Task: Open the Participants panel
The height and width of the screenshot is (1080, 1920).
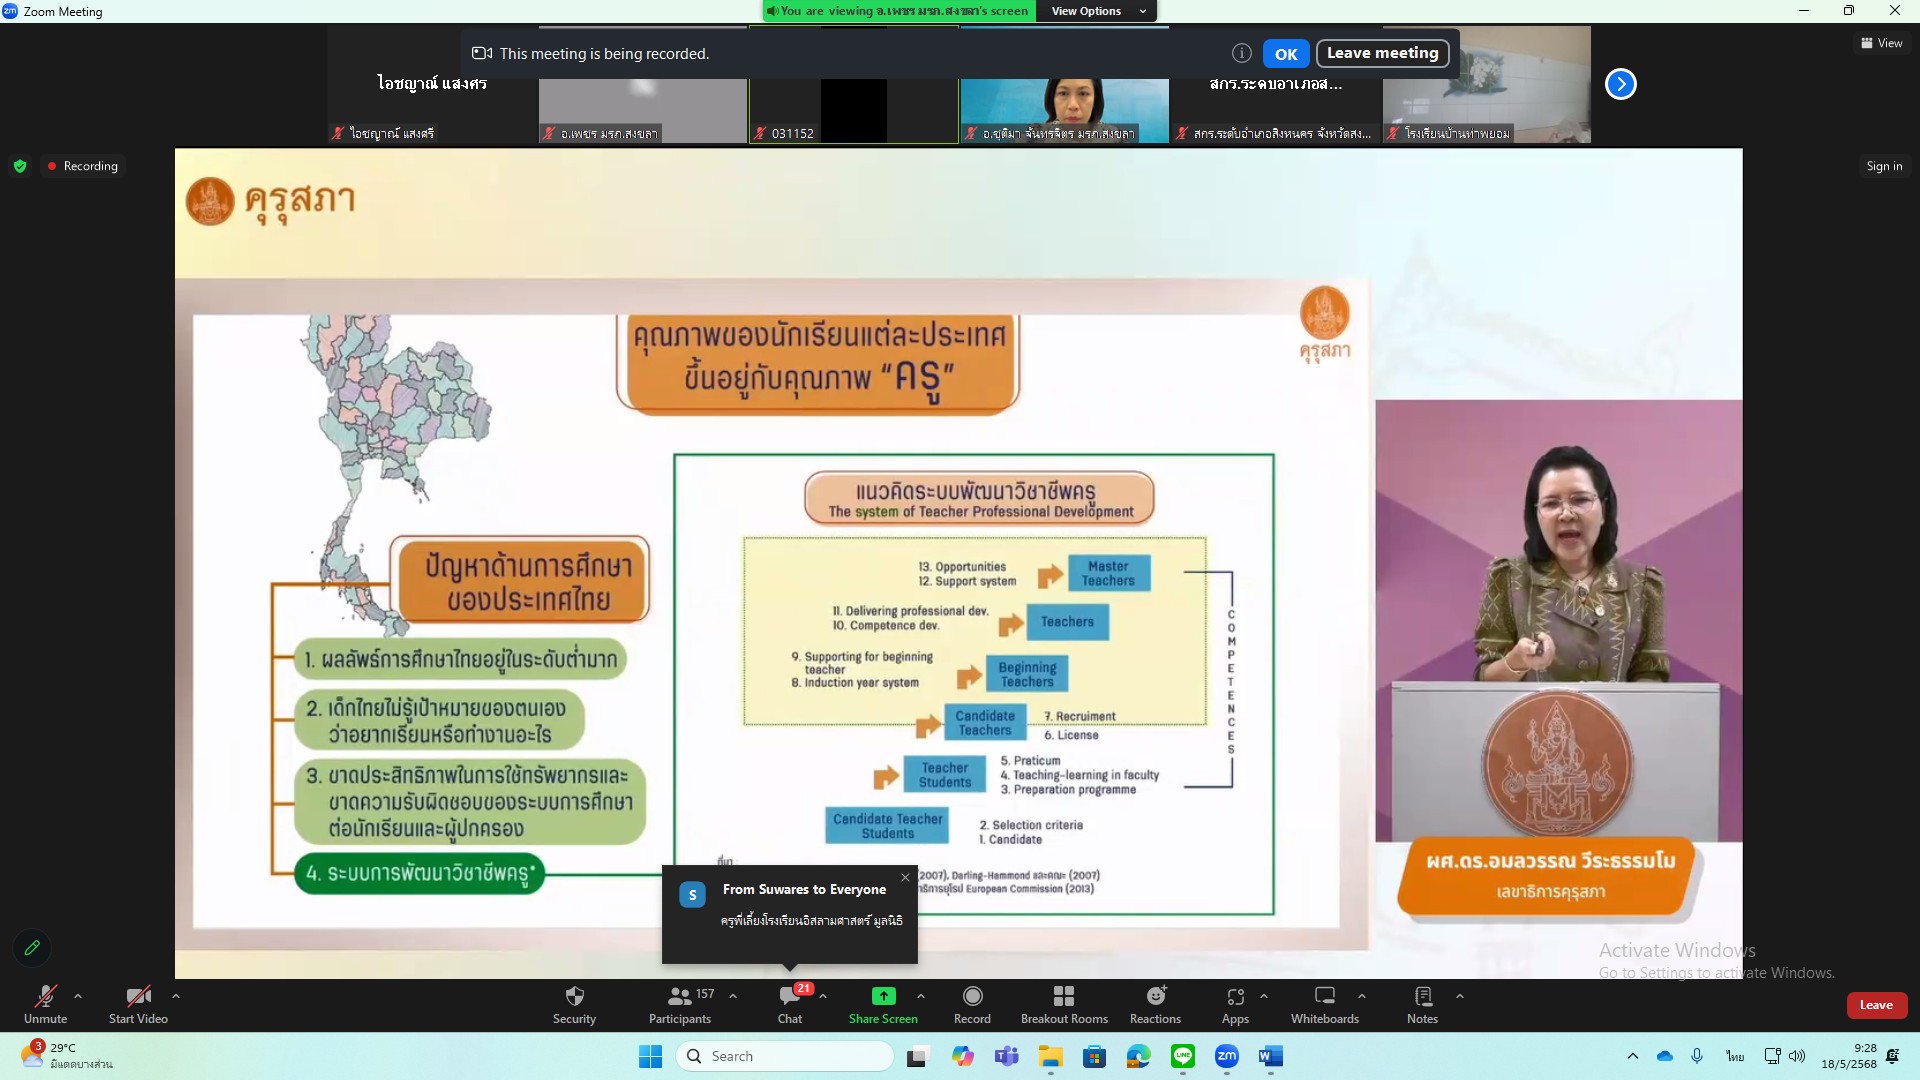Action: [x=680, y=1004]
